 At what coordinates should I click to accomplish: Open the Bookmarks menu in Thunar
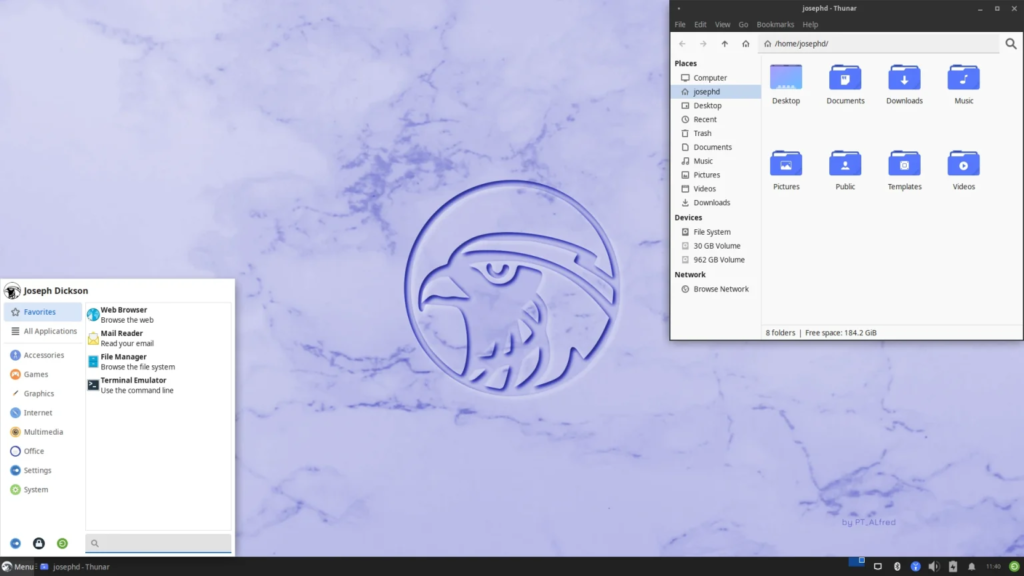pyautogui.click(x=774, y=24)
